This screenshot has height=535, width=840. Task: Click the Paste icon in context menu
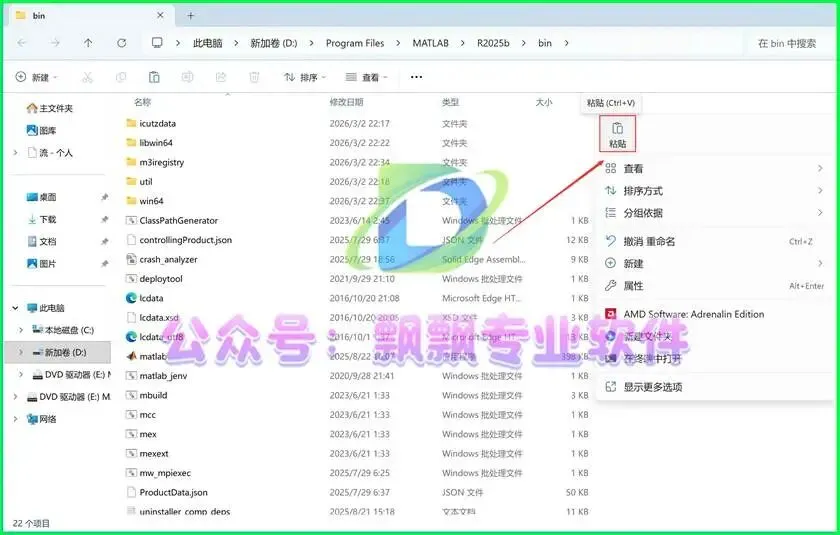pos(617,134)
